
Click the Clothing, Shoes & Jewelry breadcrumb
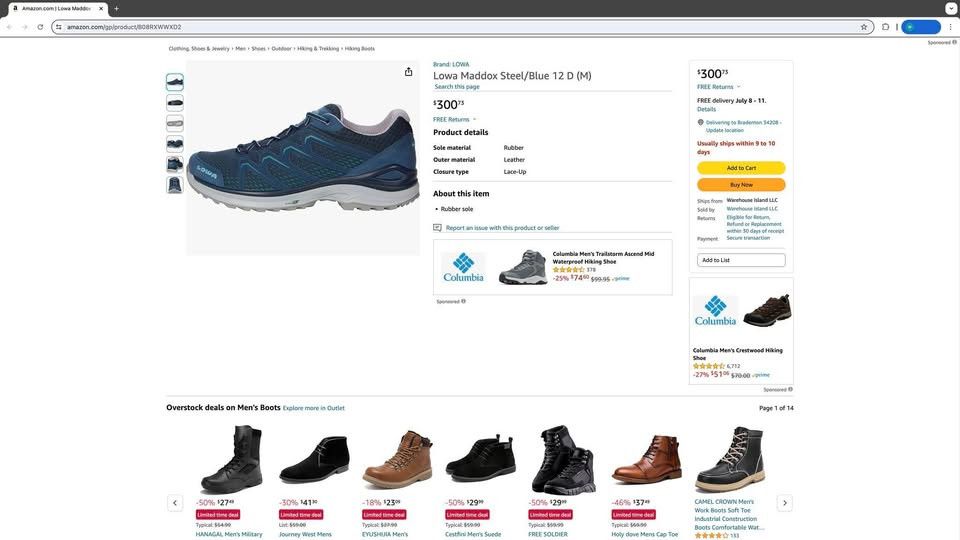coord(199,48)
